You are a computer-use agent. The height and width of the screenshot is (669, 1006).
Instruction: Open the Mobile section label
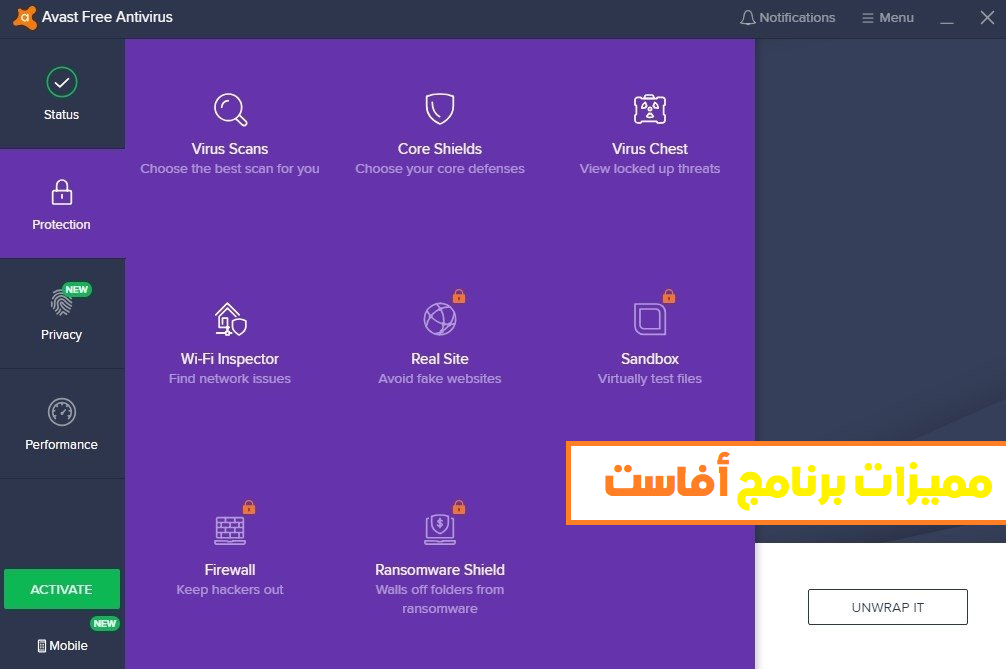pos(69,646)
